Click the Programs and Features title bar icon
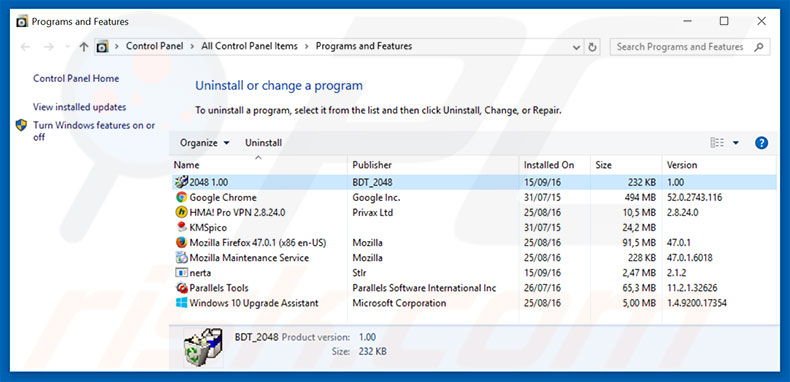The height and width of the screenshot is (382, 790). click(22, 22)
